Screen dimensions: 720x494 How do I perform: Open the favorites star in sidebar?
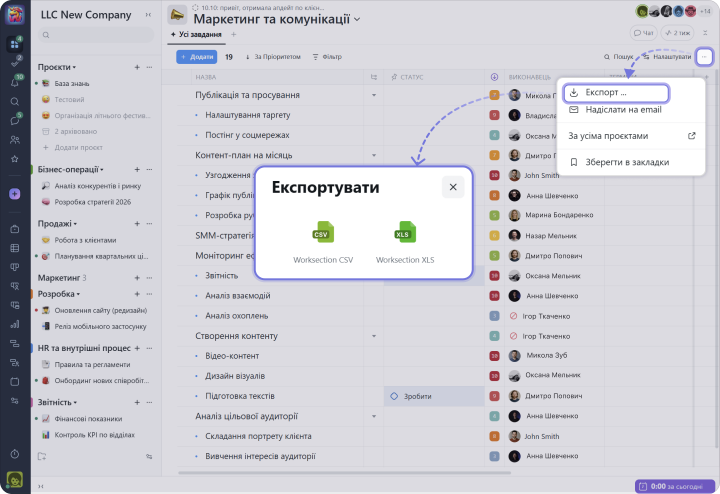pyautogui.click(x=15, y=158)
